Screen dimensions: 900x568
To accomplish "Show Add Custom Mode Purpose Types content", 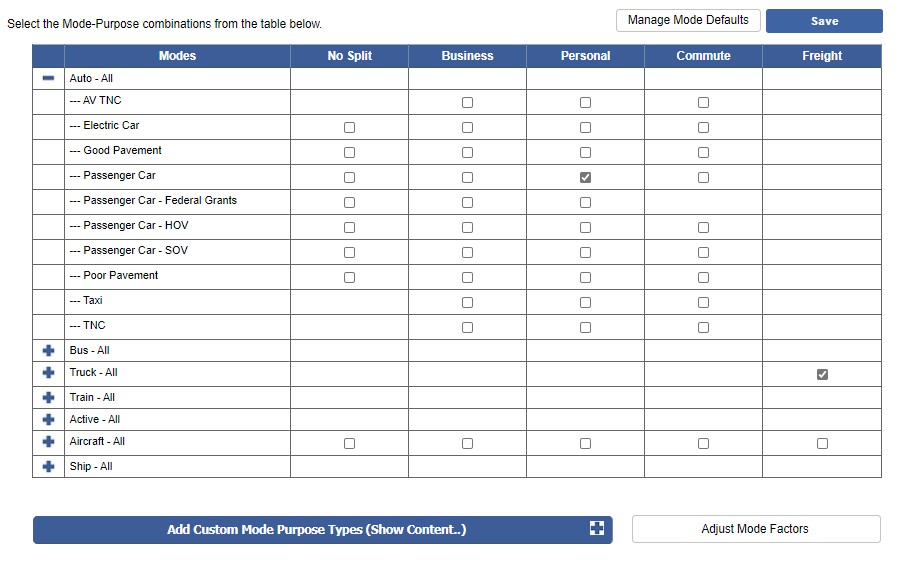I will click(316, 530).
